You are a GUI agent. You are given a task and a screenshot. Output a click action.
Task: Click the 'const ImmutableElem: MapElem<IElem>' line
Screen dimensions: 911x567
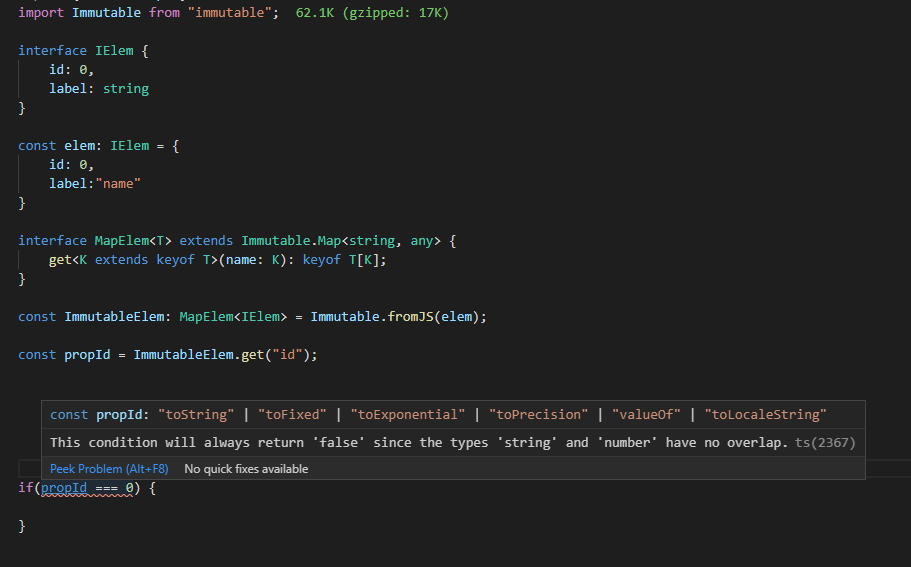[252, 317]
